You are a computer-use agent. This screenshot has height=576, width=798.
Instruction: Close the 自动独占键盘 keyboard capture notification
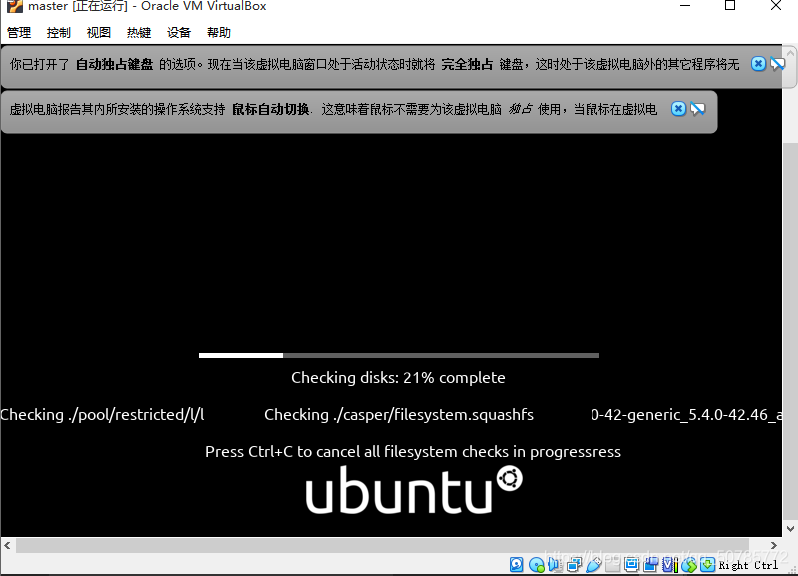coord(758,64)
